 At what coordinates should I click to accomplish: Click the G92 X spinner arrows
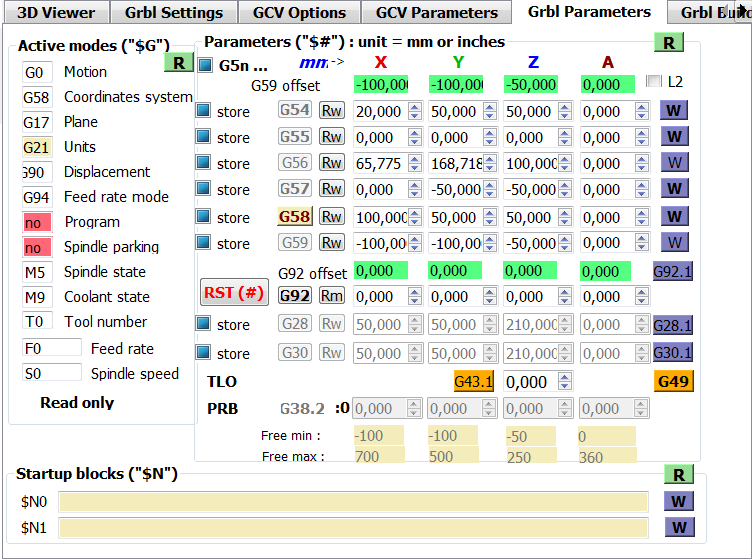[415, 296]
